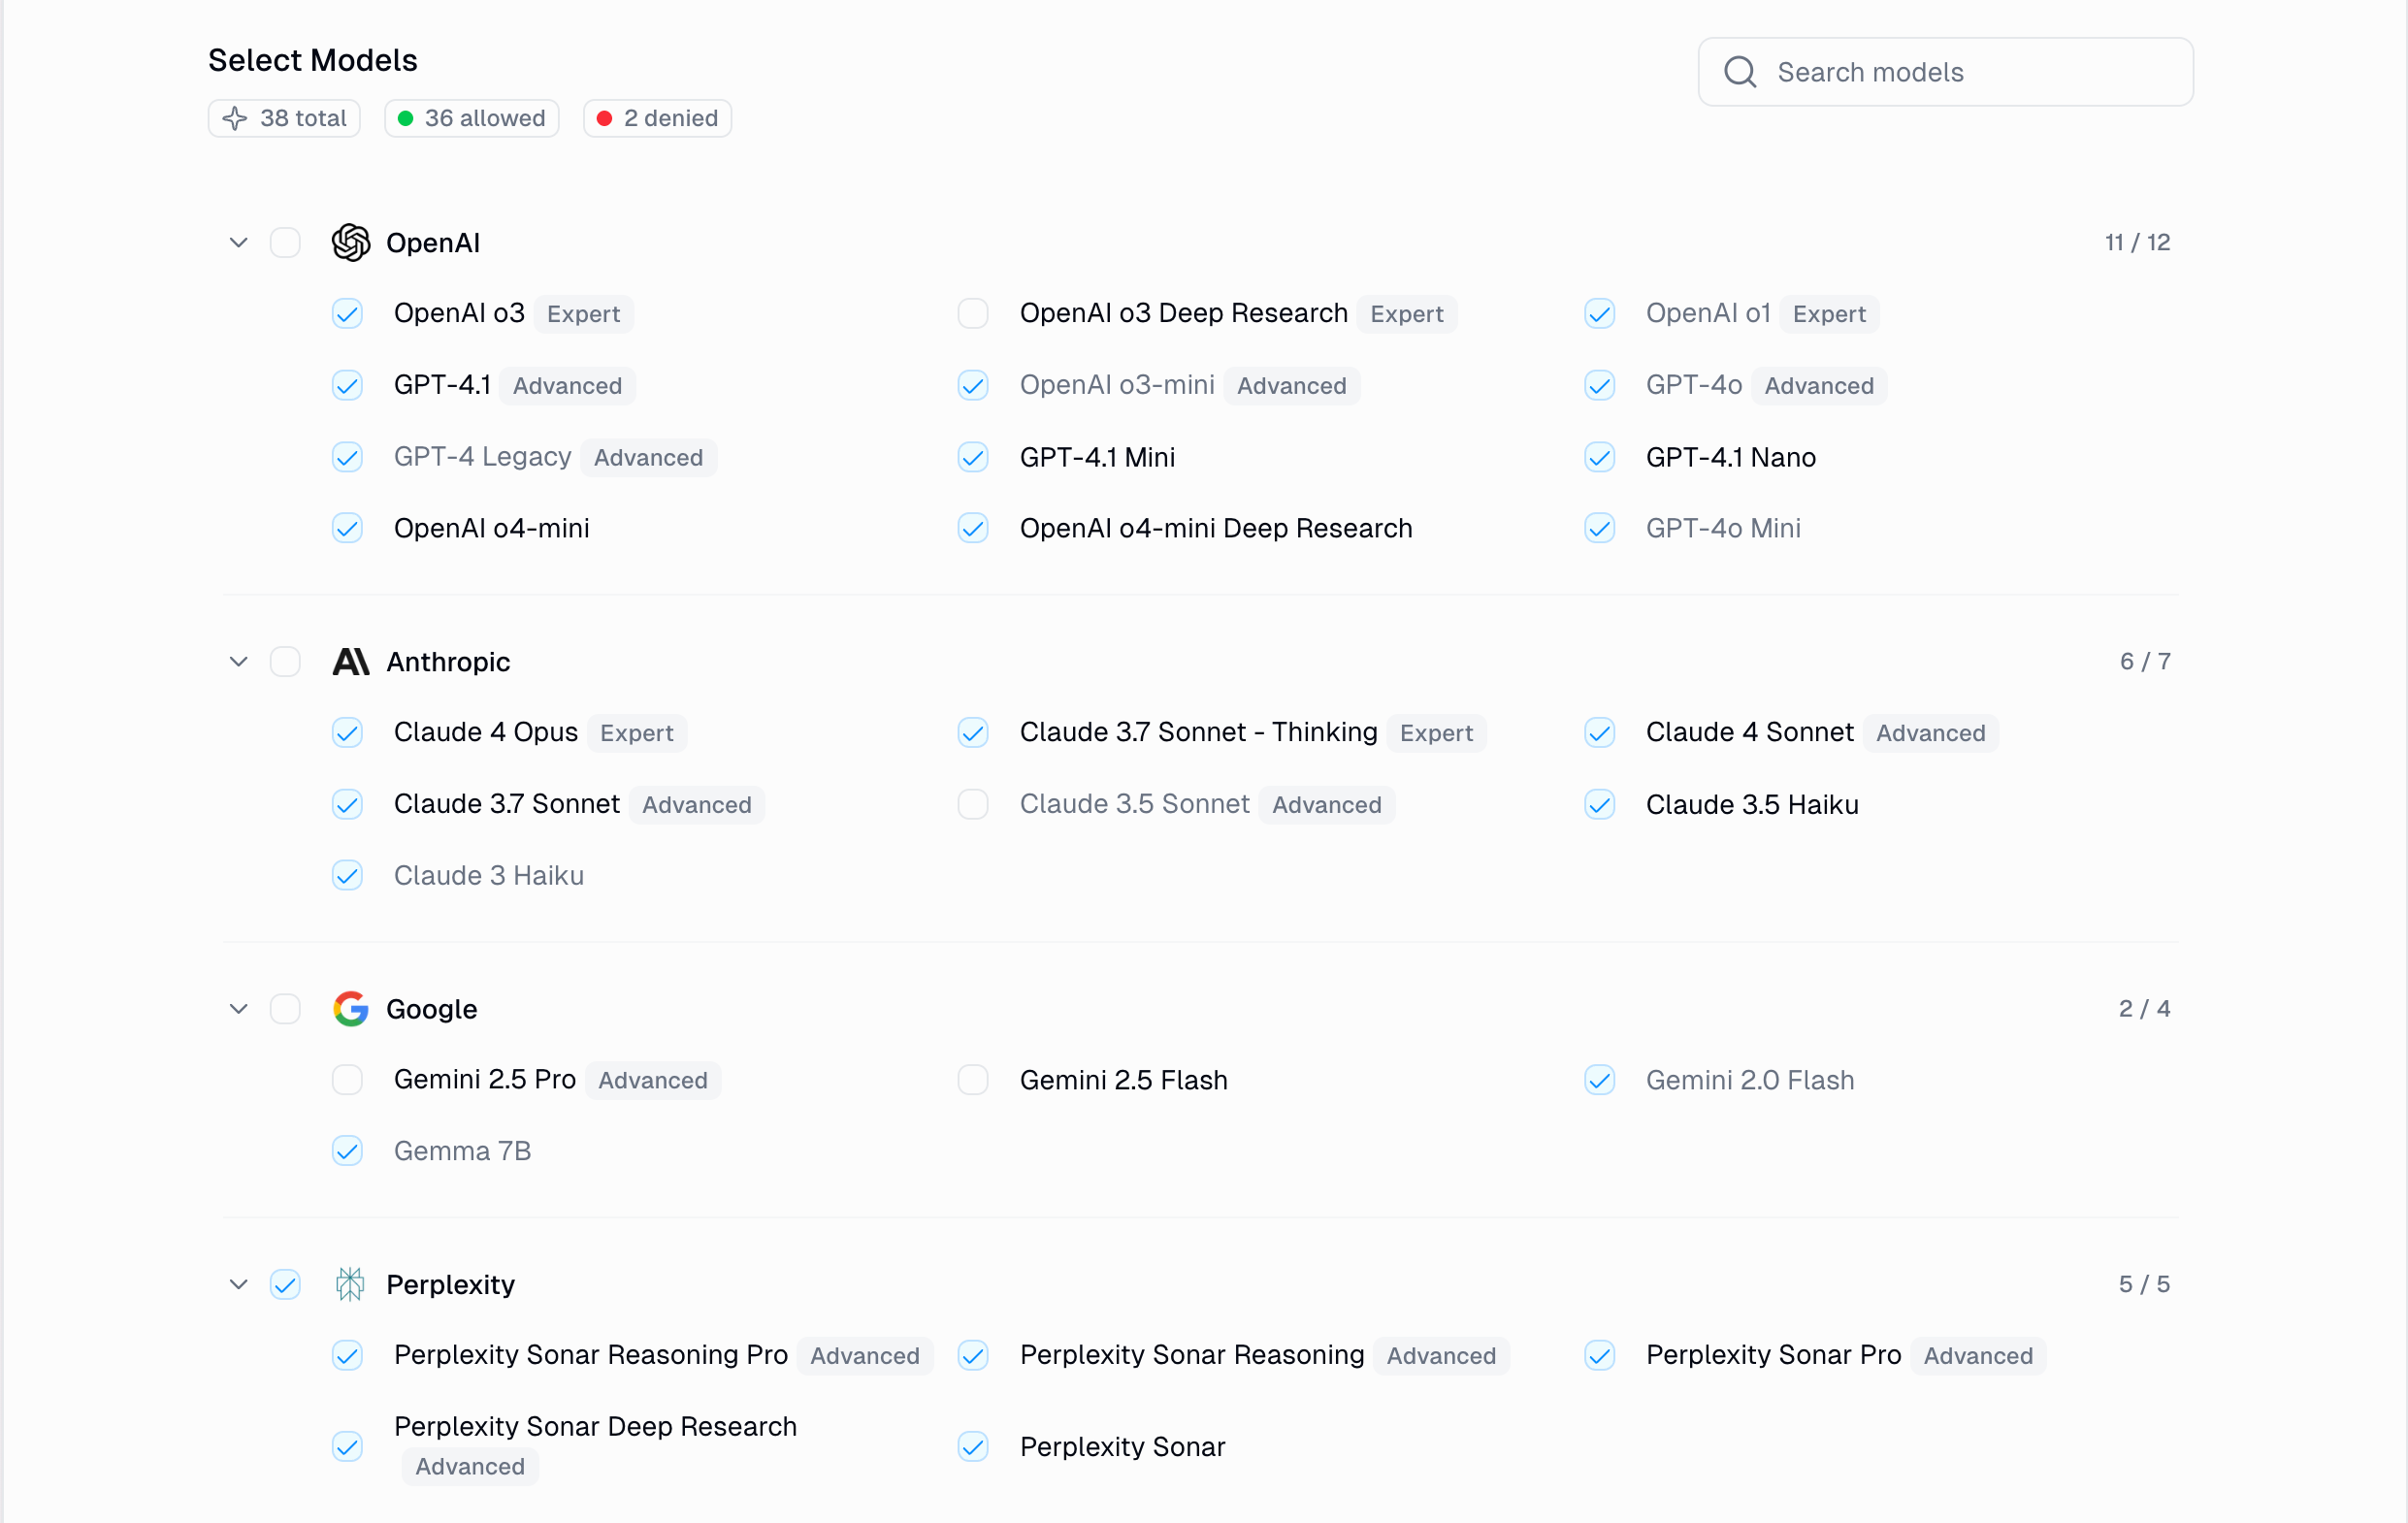Click the 5 / 5 Perplexity count

coord(2144,1284)
